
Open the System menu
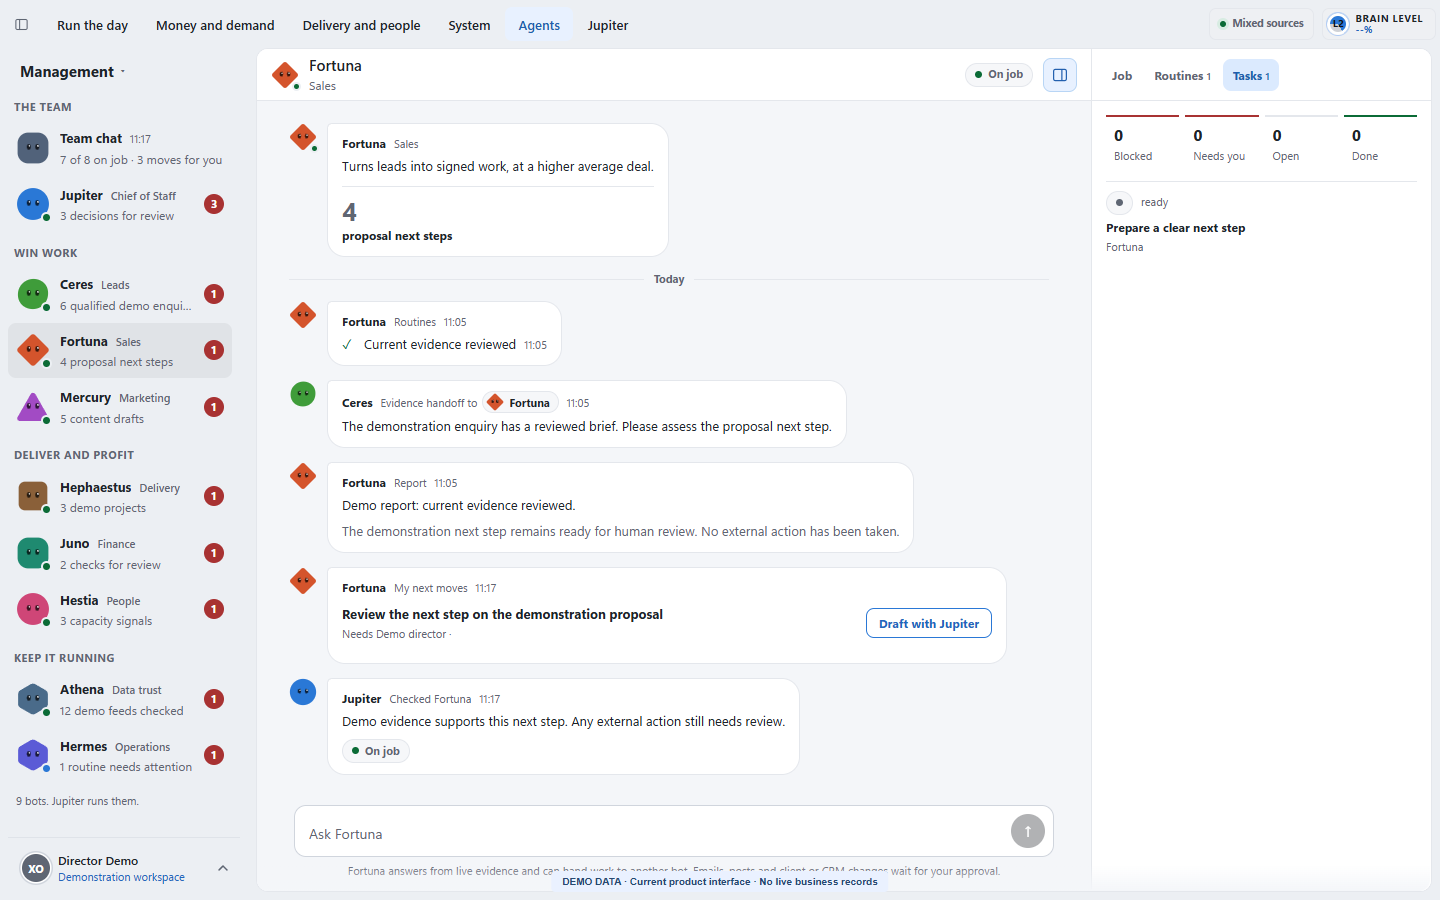pyautogui.click(x=469, y=25)
